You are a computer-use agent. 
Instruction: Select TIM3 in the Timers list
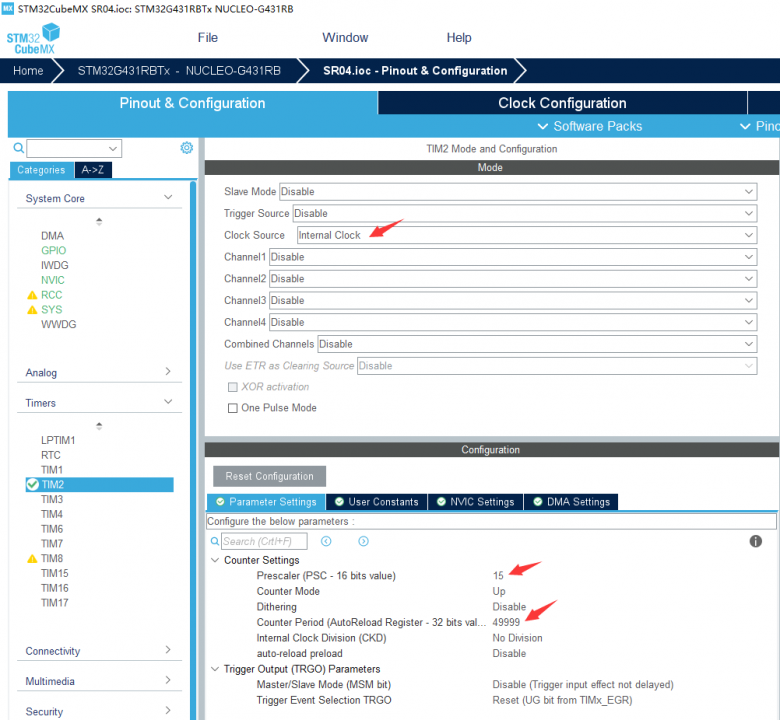(52, 500)
